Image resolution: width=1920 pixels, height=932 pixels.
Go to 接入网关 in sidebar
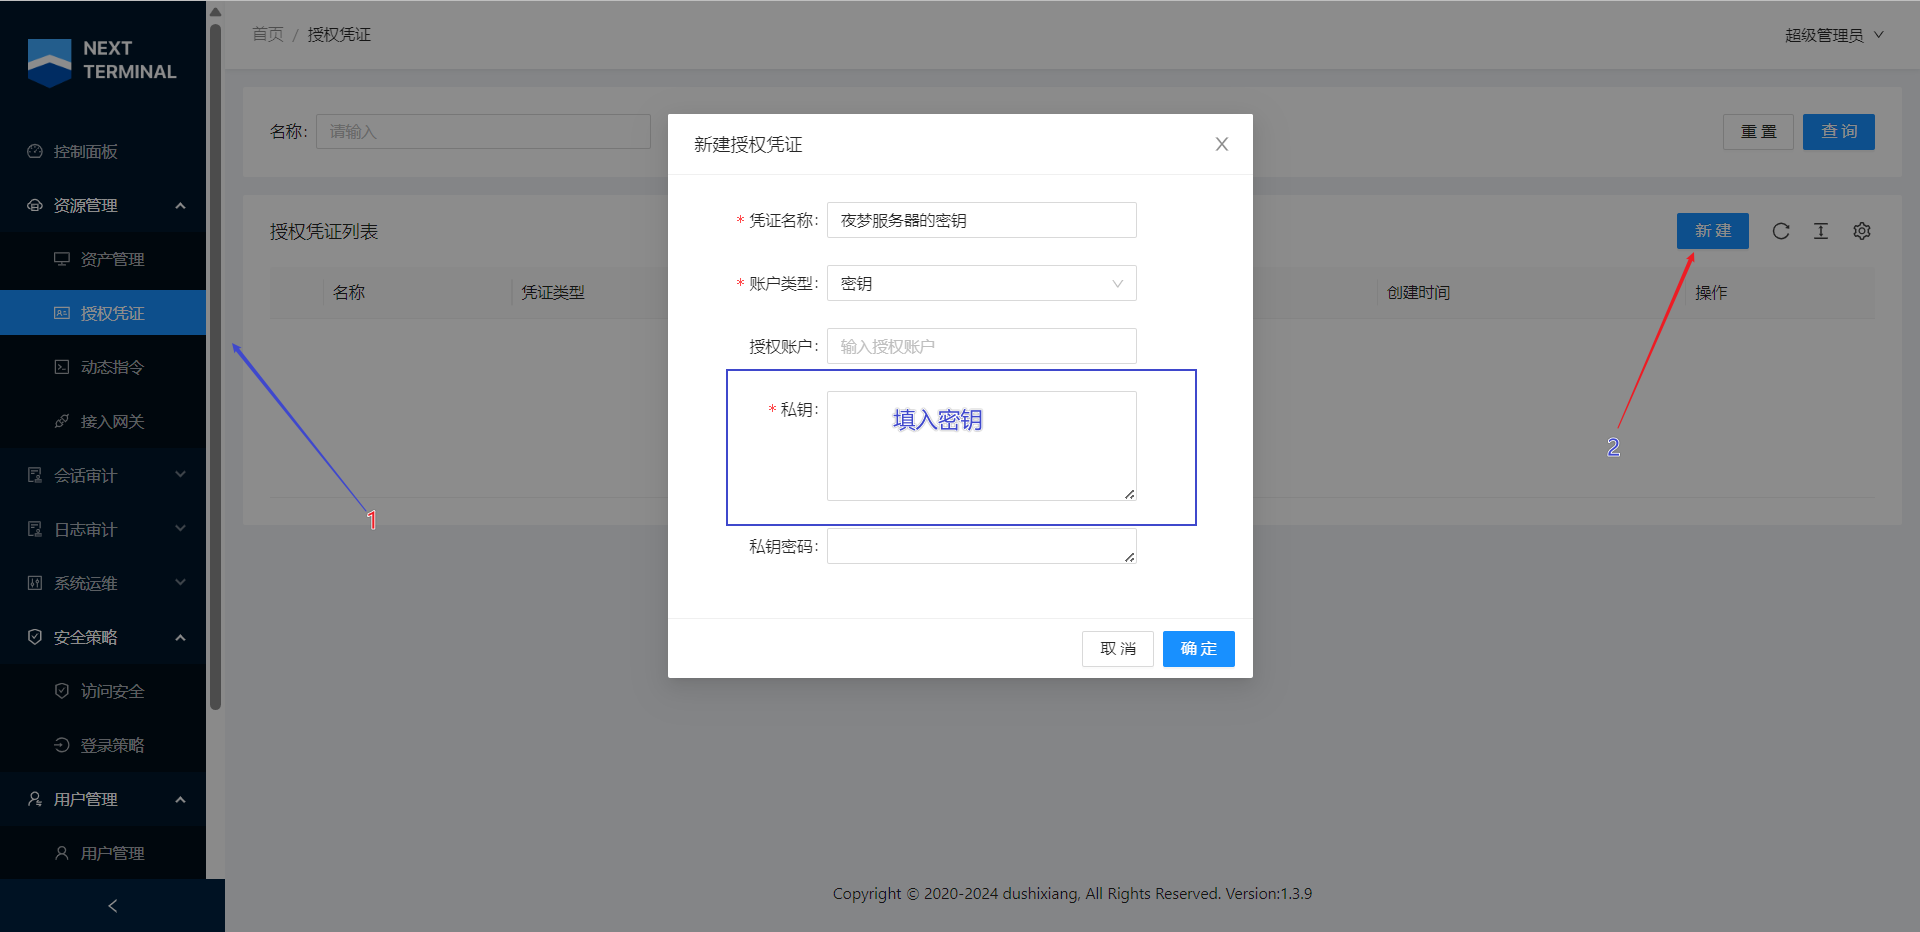click(112, 421)
